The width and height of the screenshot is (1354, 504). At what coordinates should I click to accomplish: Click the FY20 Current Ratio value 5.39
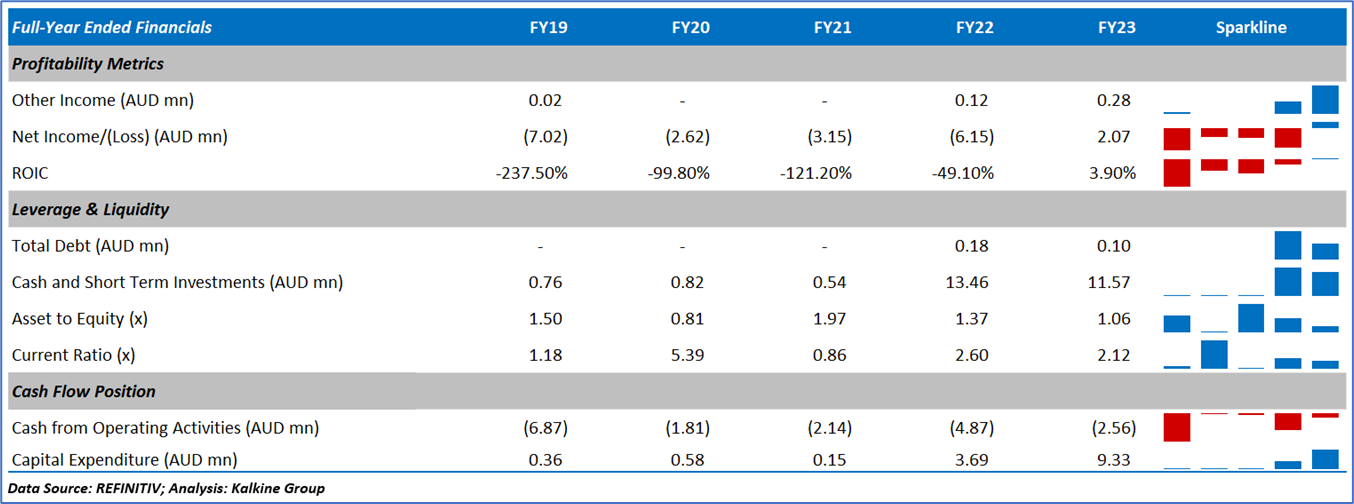coord(690,355)
